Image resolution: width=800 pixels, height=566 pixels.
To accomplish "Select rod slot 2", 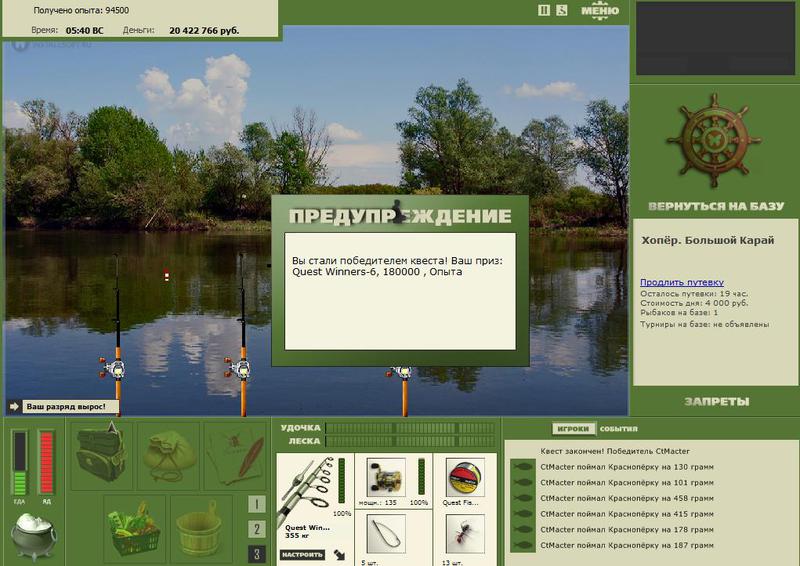I will pos(257,529).
